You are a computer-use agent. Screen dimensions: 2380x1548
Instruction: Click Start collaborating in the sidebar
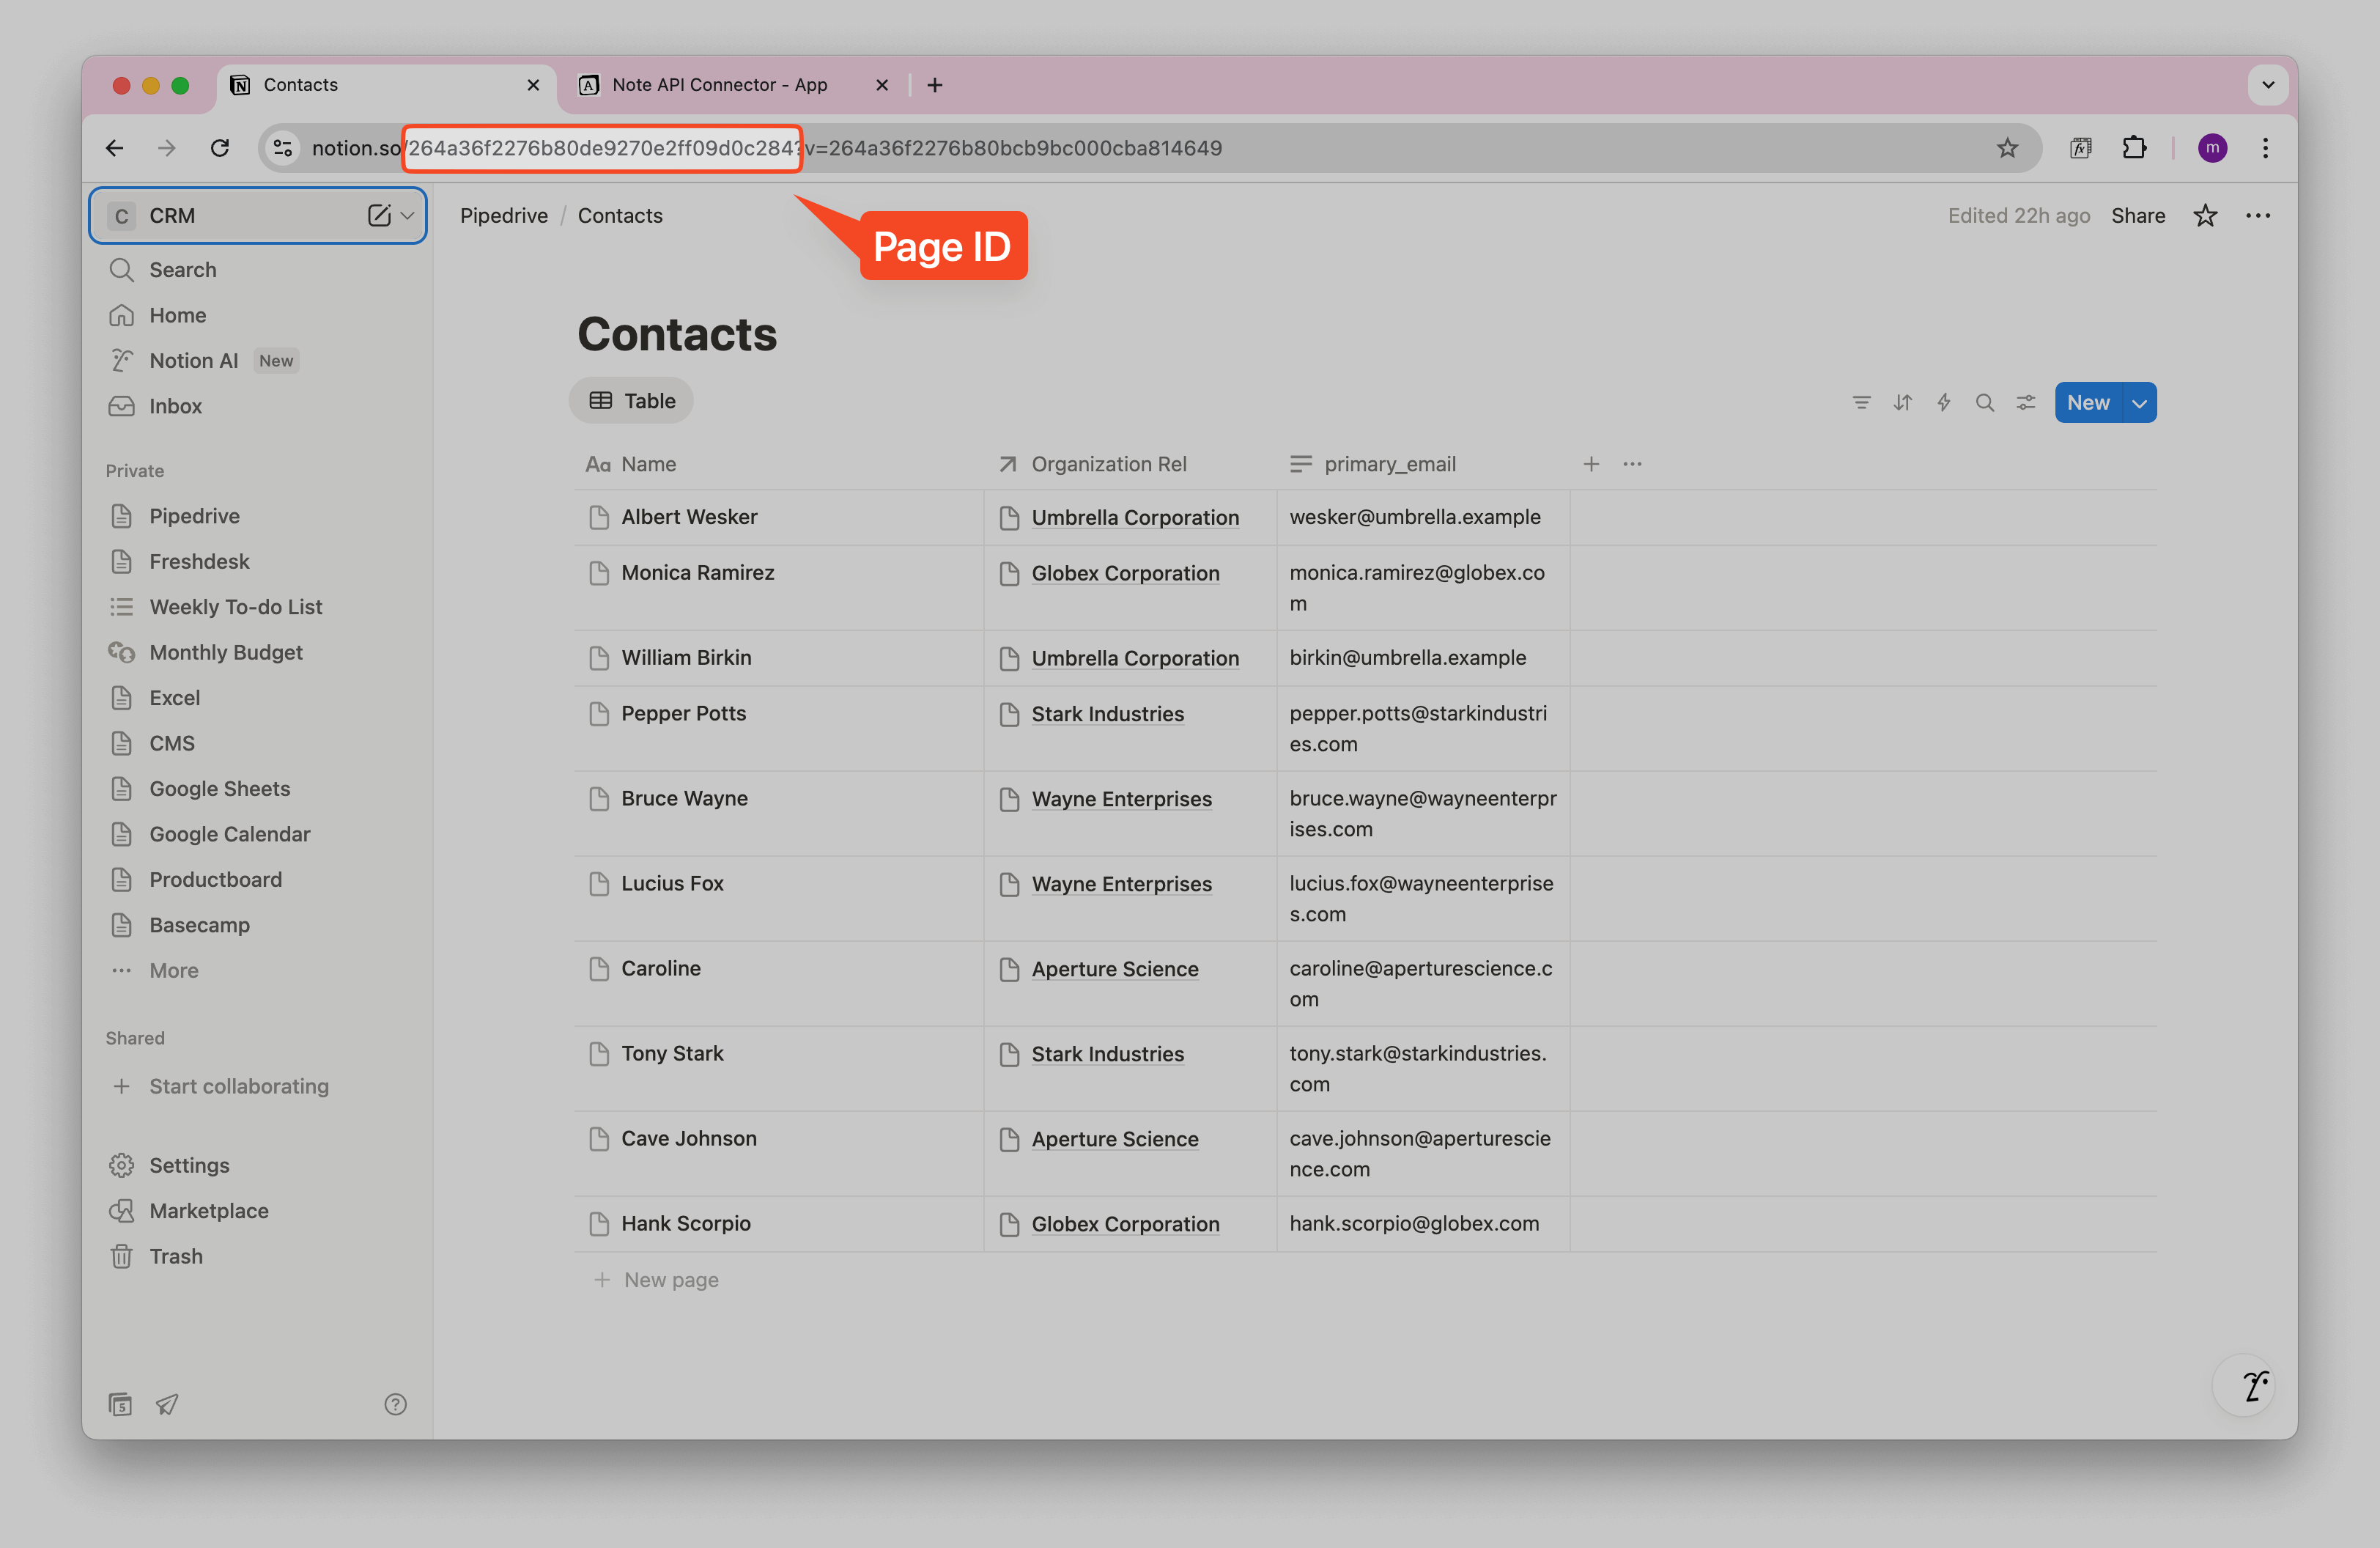(238, 1086)
